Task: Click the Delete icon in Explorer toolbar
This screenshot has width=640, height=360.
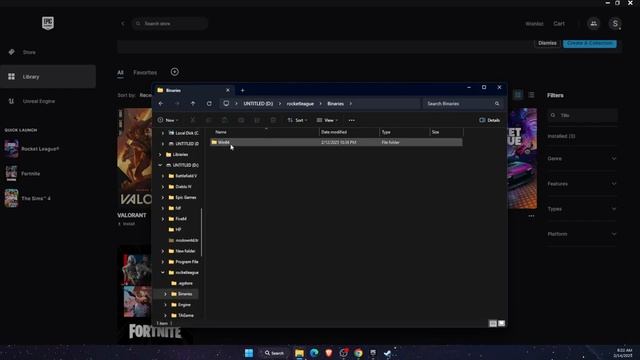Action: pyautogui.click(x=273, y=120)
